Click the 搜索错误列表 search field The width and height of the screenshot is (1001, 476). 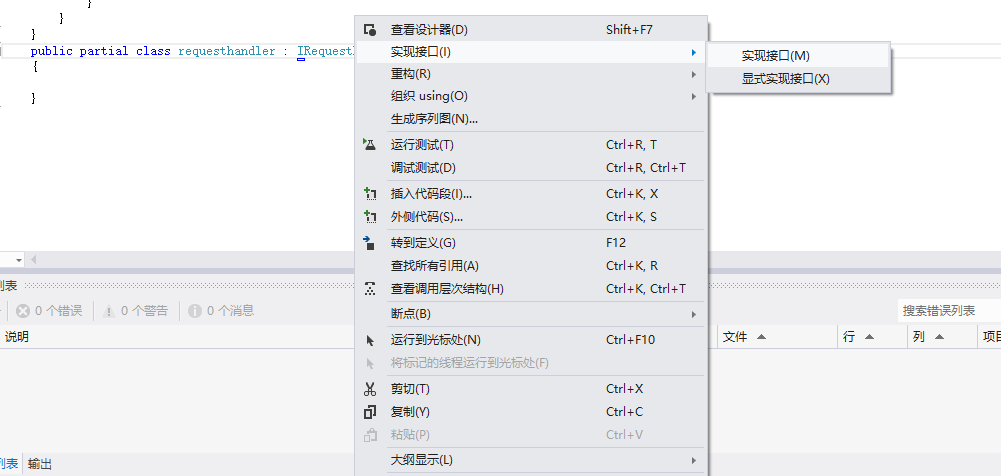click(x=949, y=311)
